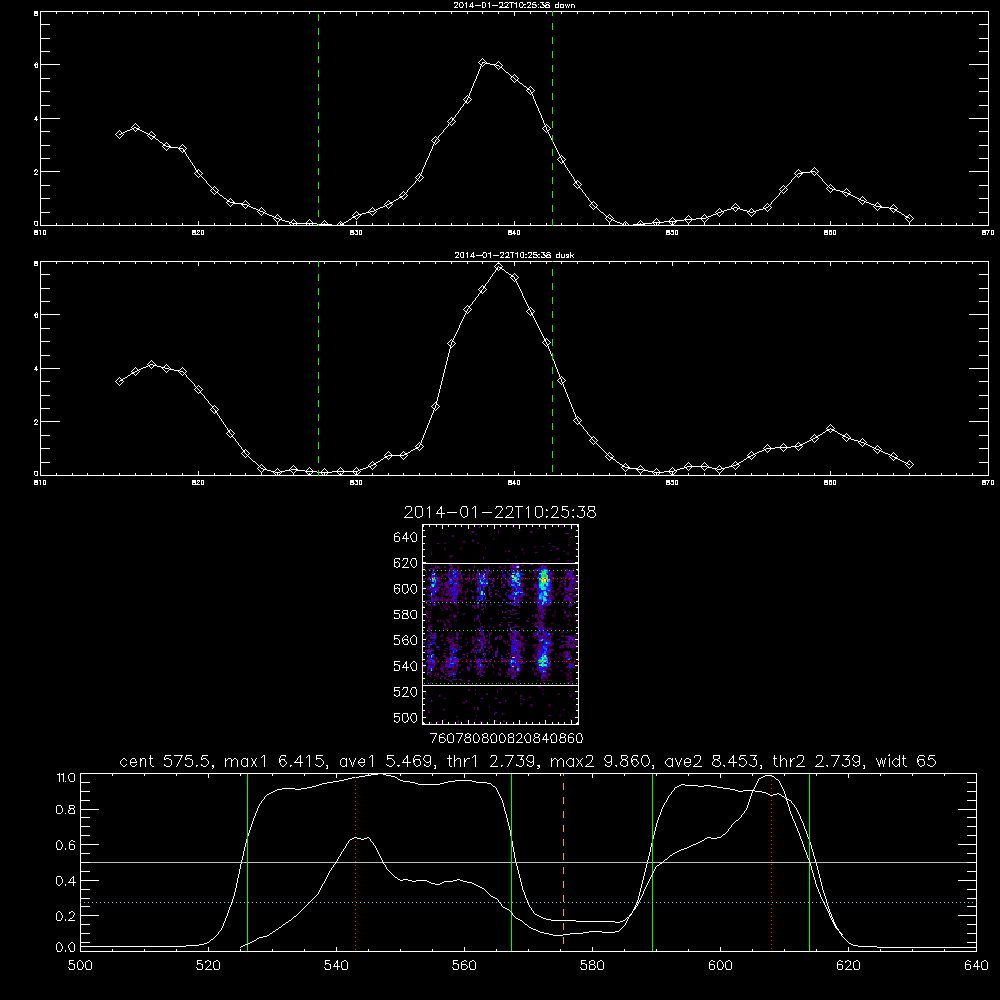Click the left green dashed line in the dusk plot
Screen dimensions: 1000x1000
(x=318, y=368)
